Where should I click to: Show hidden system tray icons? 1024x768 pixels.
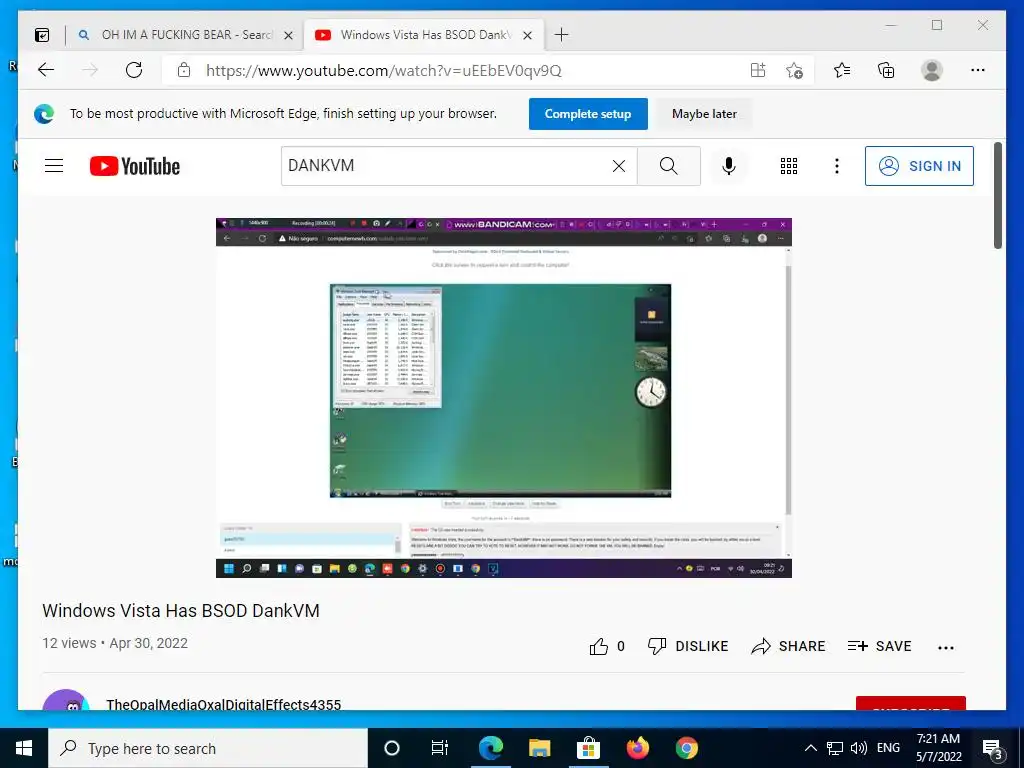[x=810, y=748]
